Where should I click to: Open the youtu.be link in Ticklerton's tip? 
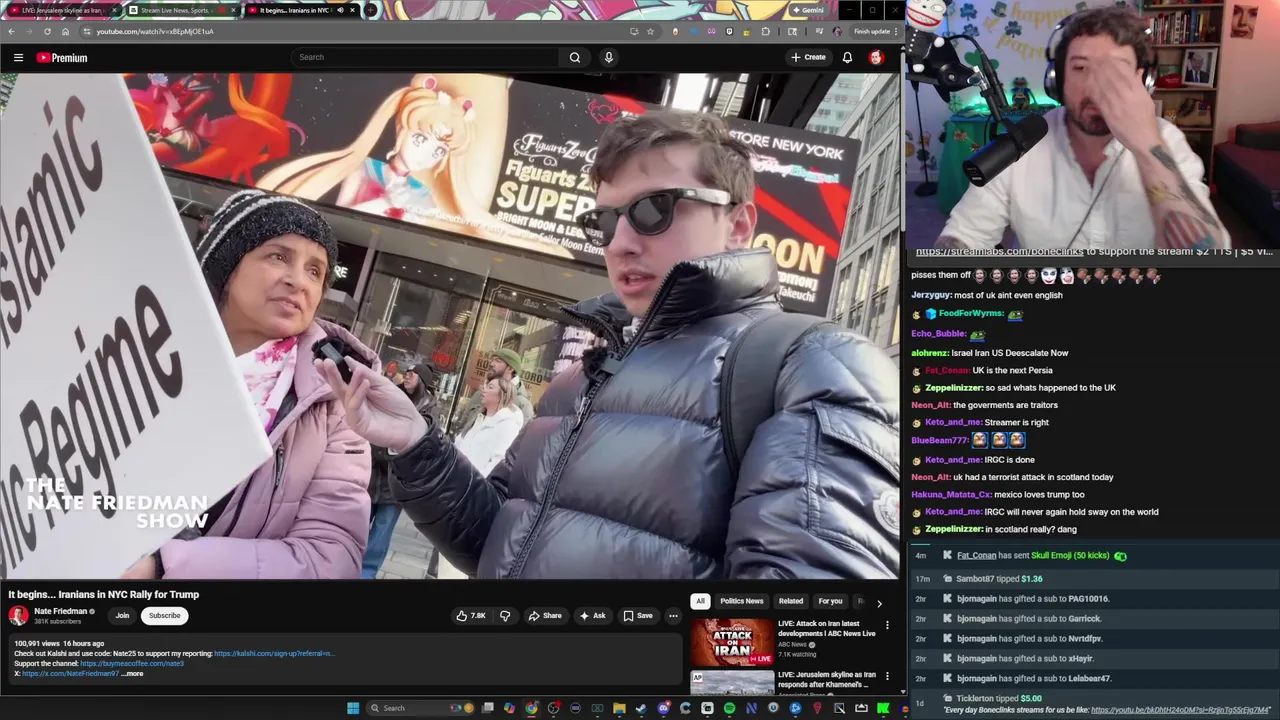click(1180, 710)
